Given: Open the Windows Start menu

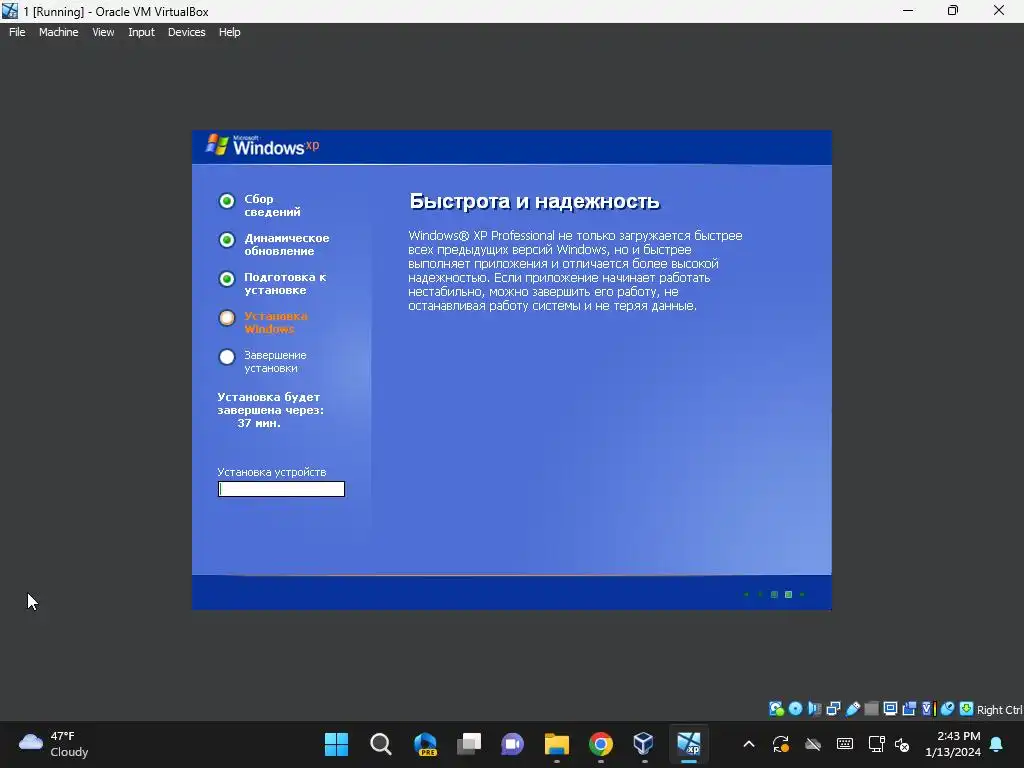Looking at the screenshot, I should [x=336, y=744].
